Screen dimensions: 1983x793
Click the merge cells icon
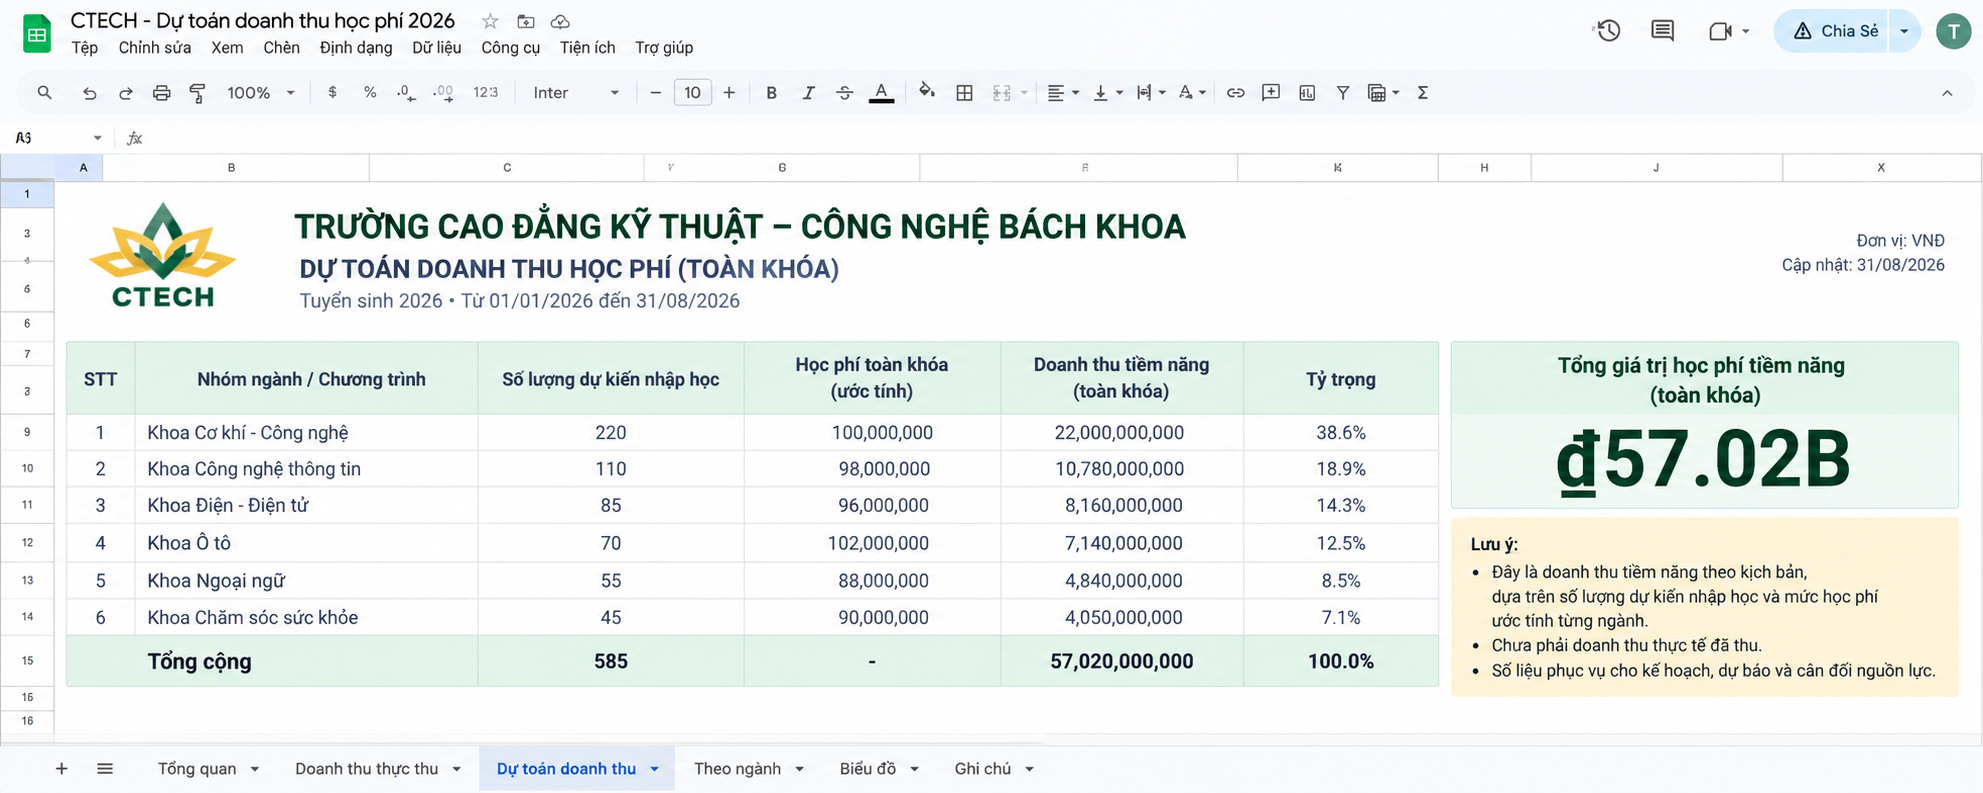(1001, 93)
